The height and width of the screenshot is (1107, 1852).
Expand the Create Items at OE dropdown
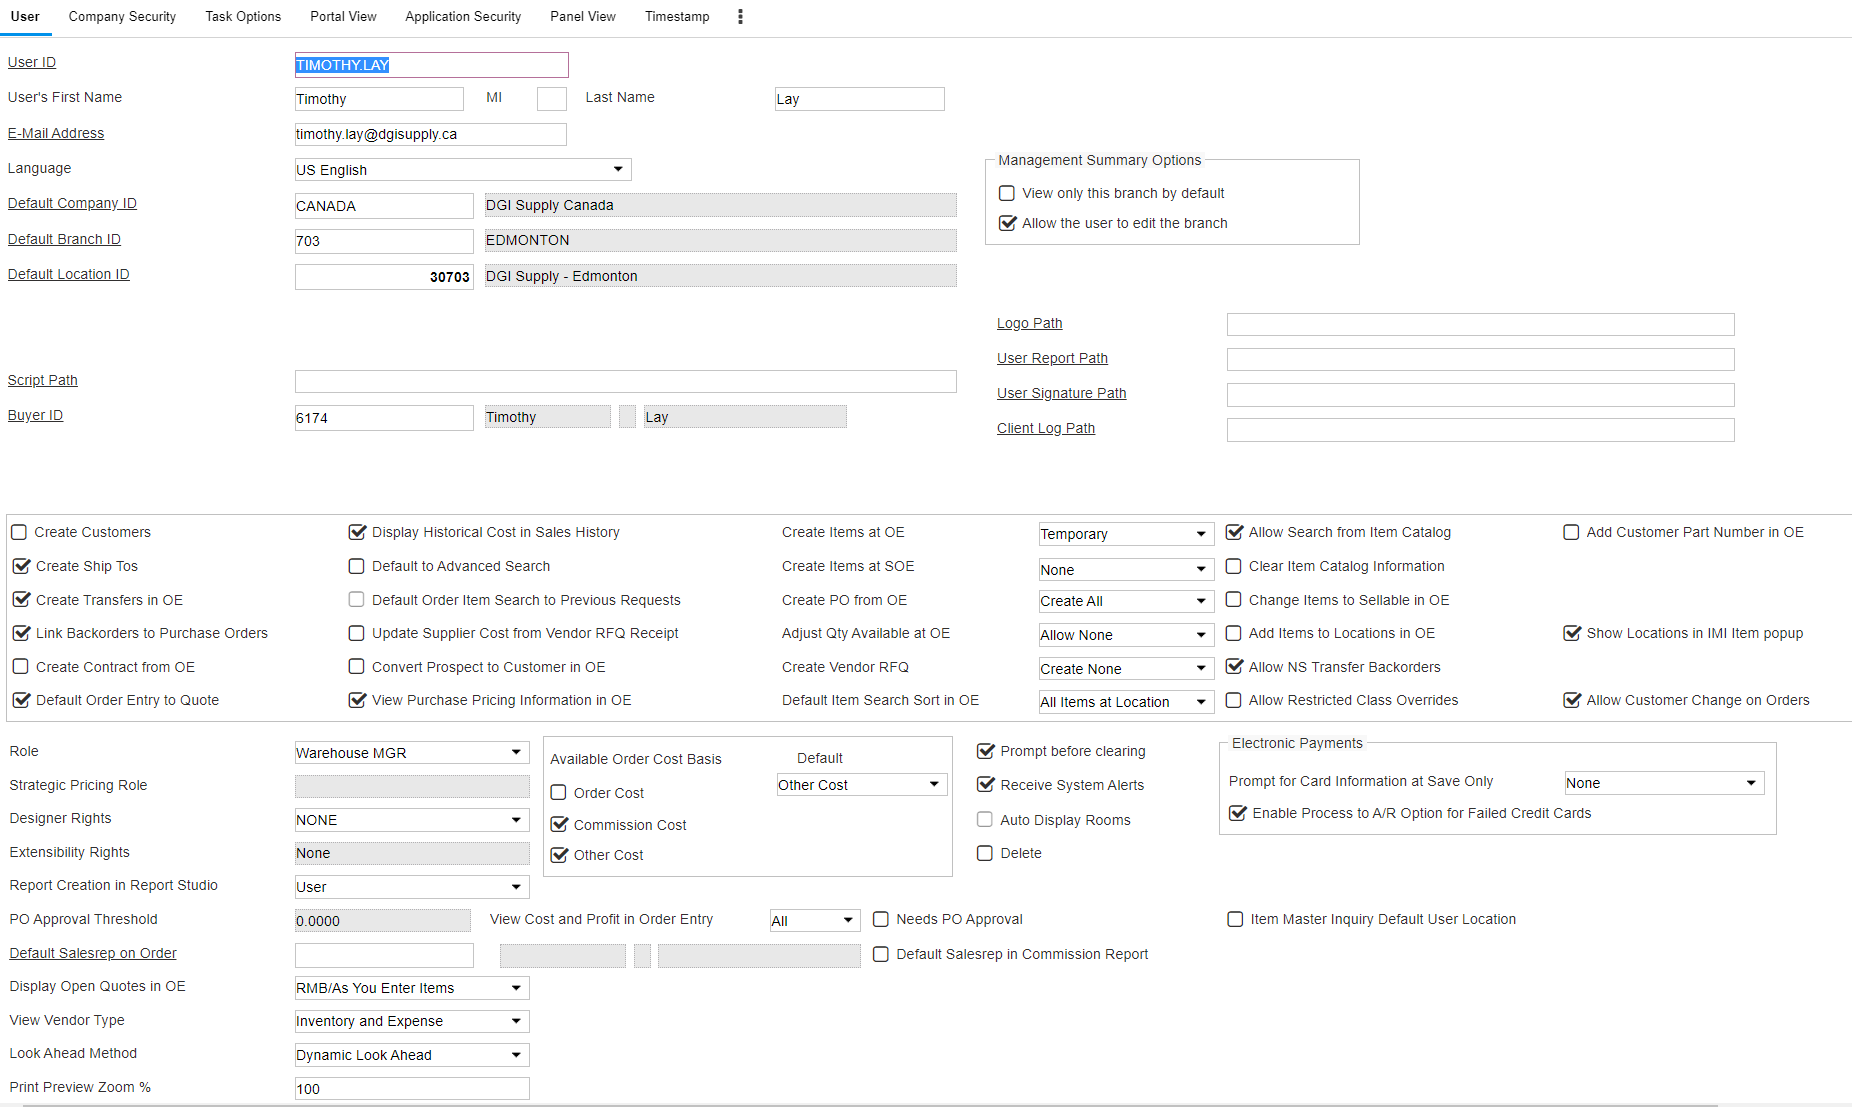1125,534
